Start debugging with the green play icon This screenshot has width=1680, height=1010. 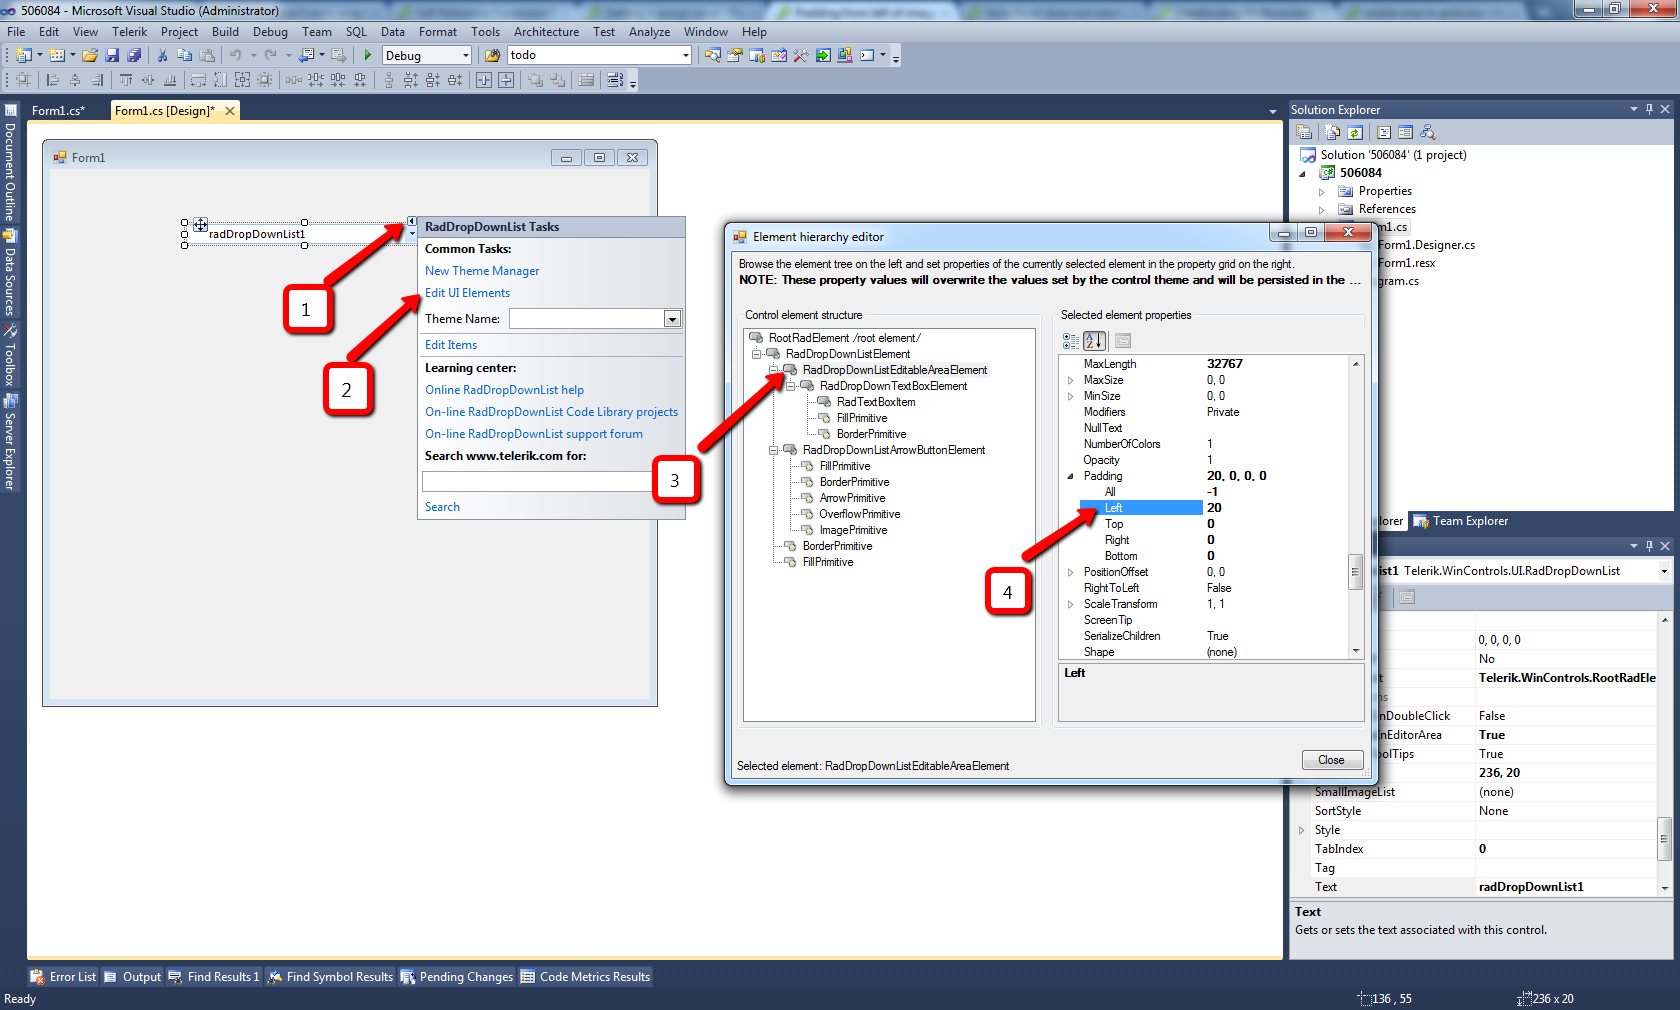[x=368, y=55]
